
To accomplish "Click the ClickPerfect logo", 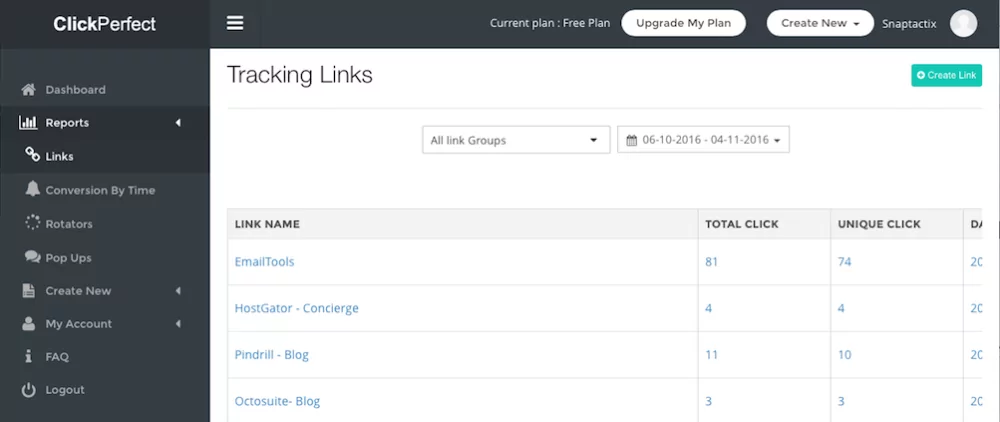I will tap(105, 24).
